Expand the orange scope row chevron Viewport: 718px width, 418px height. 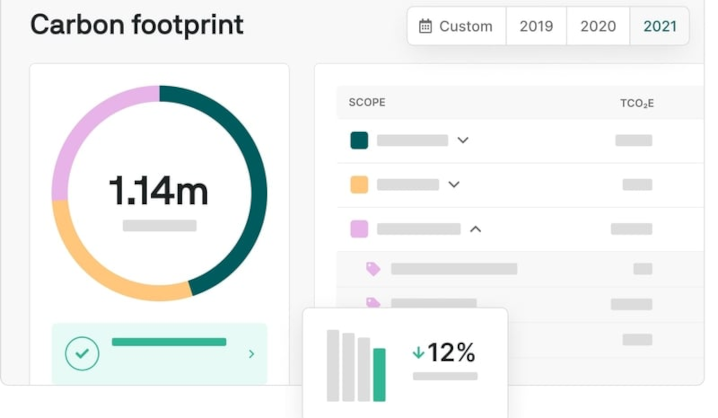coord(454,185)
